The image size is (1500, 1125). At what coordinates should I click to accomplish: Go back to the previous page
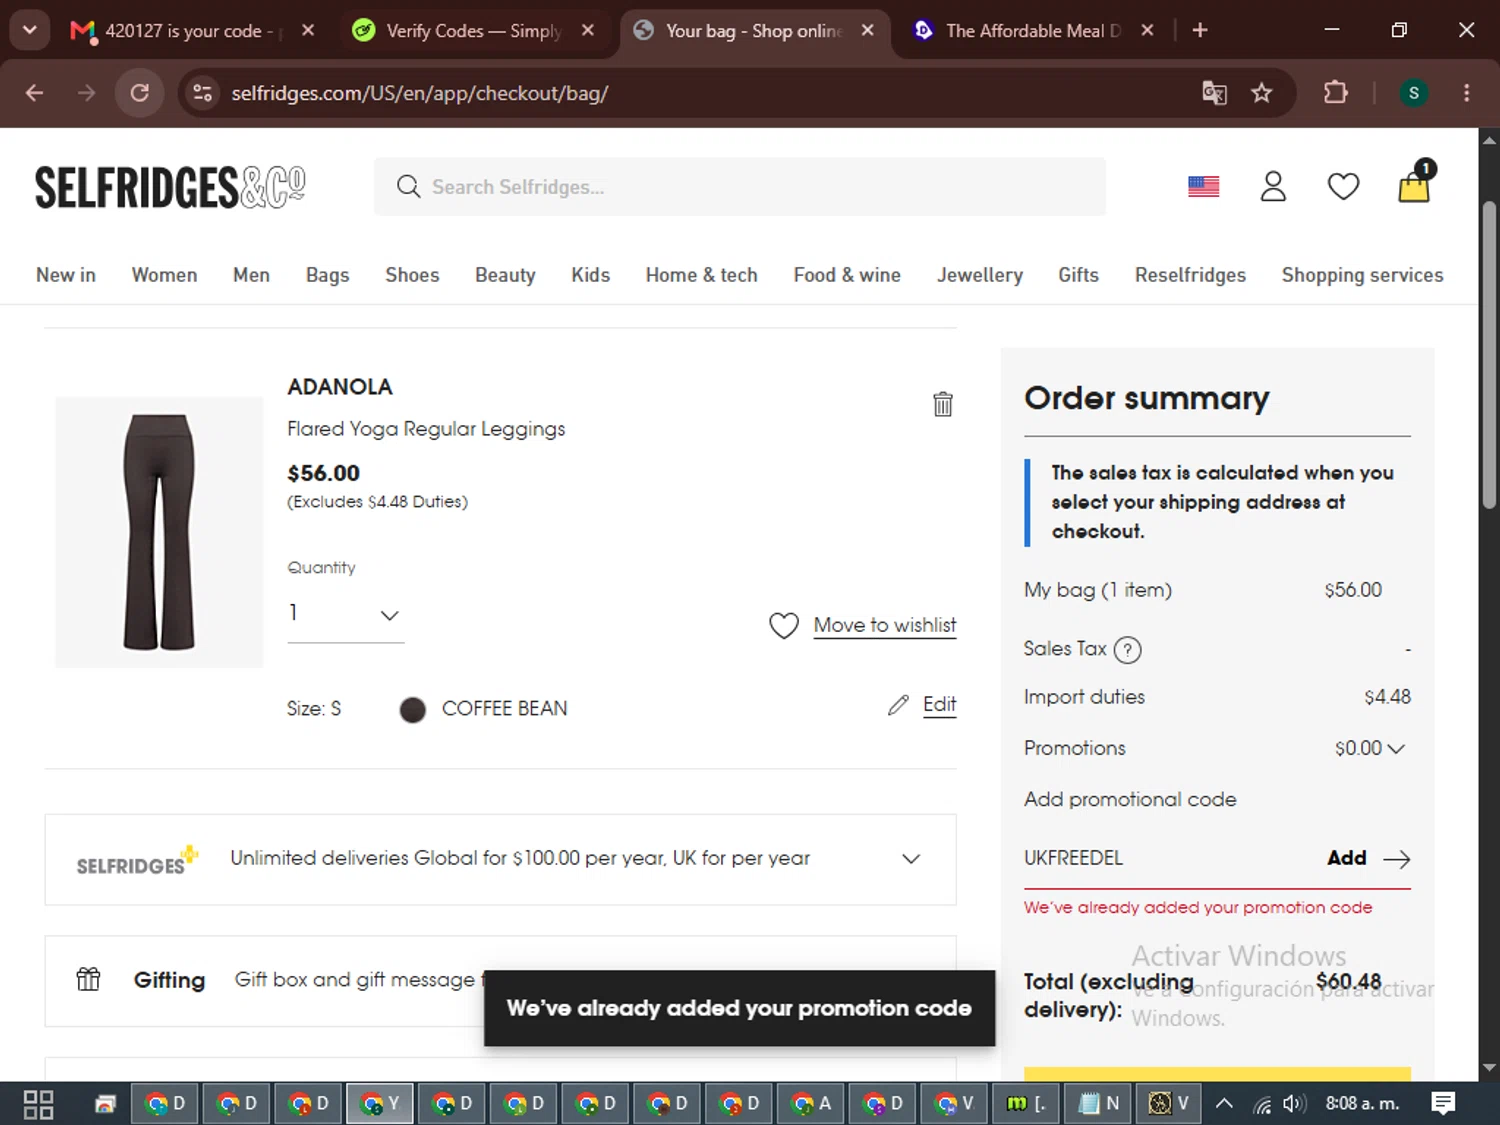click(x=35, y=93)
